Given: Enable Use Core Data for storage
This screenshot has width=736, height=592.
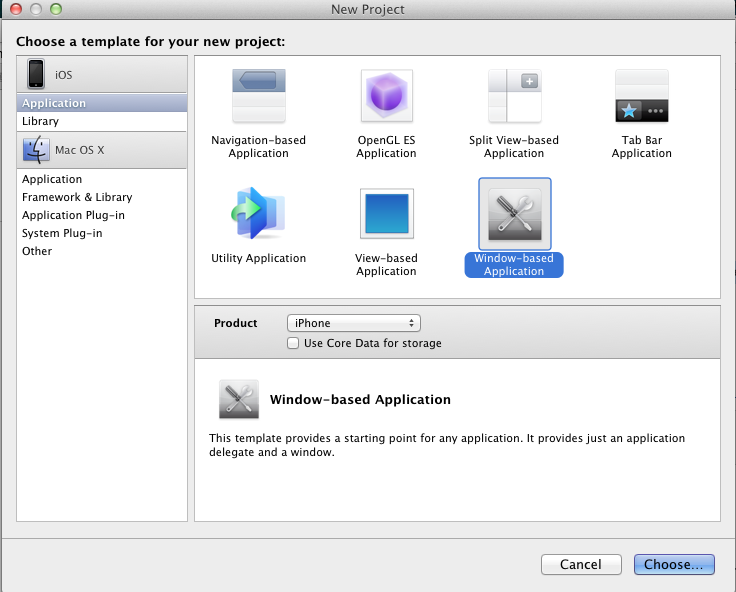Looking at the screenshot, I should 293,343.
